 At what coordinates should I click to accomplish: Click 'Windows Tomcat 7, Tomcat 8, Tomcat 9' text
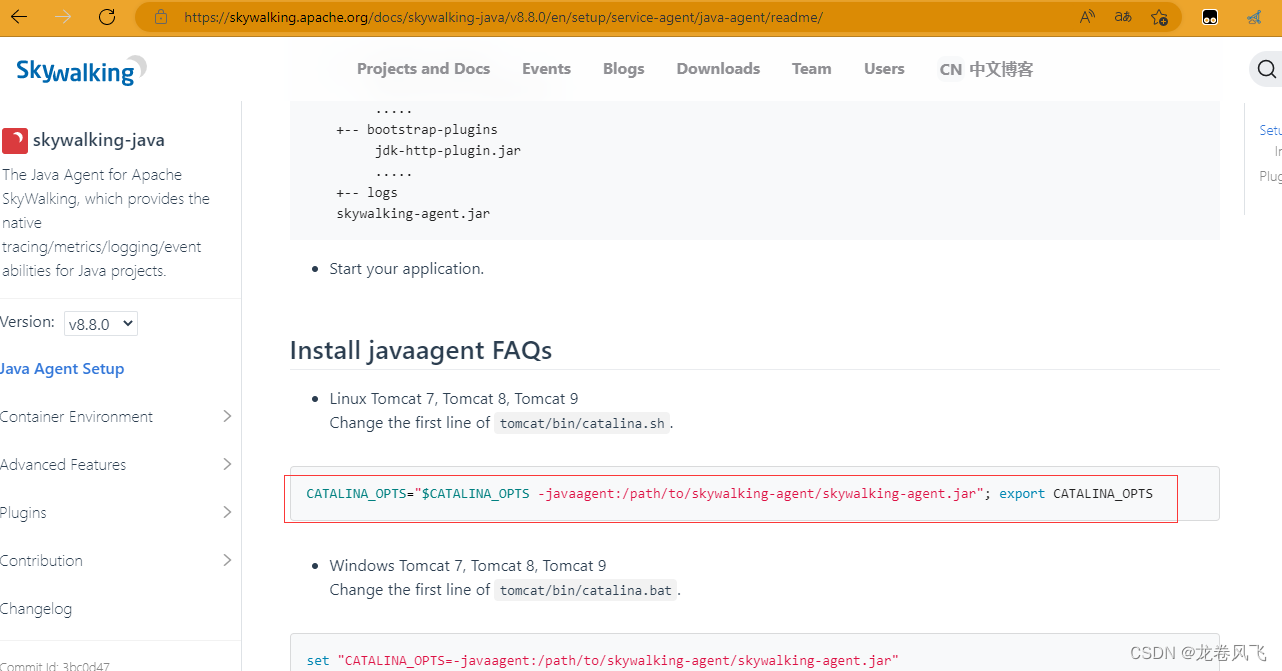[468, 566]
